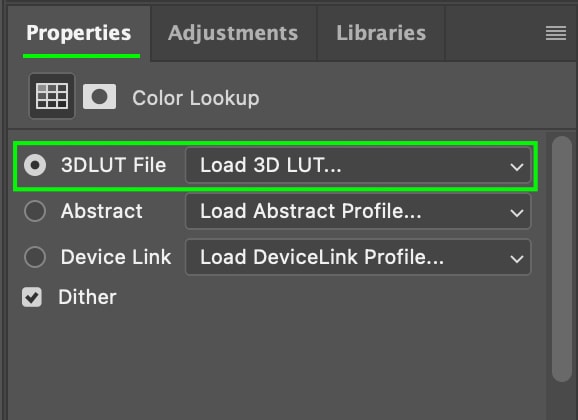The image size is (578, 420).
Task: Switch to the Adjustments tab
Action: (233, 33)
